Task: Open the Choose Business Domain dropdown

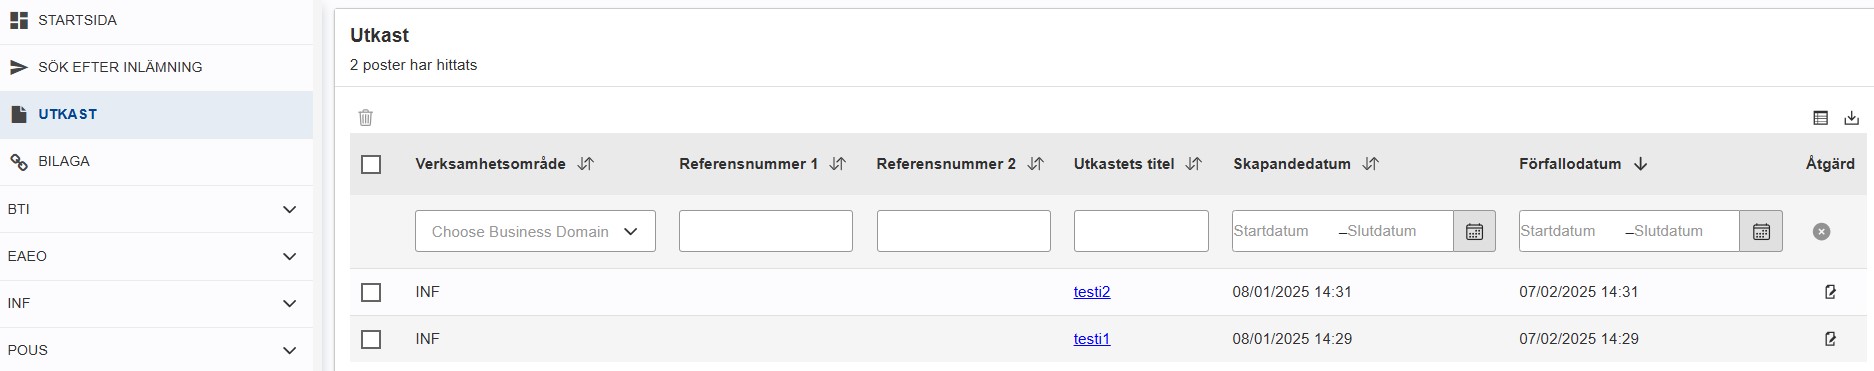Action: point(535,231)
